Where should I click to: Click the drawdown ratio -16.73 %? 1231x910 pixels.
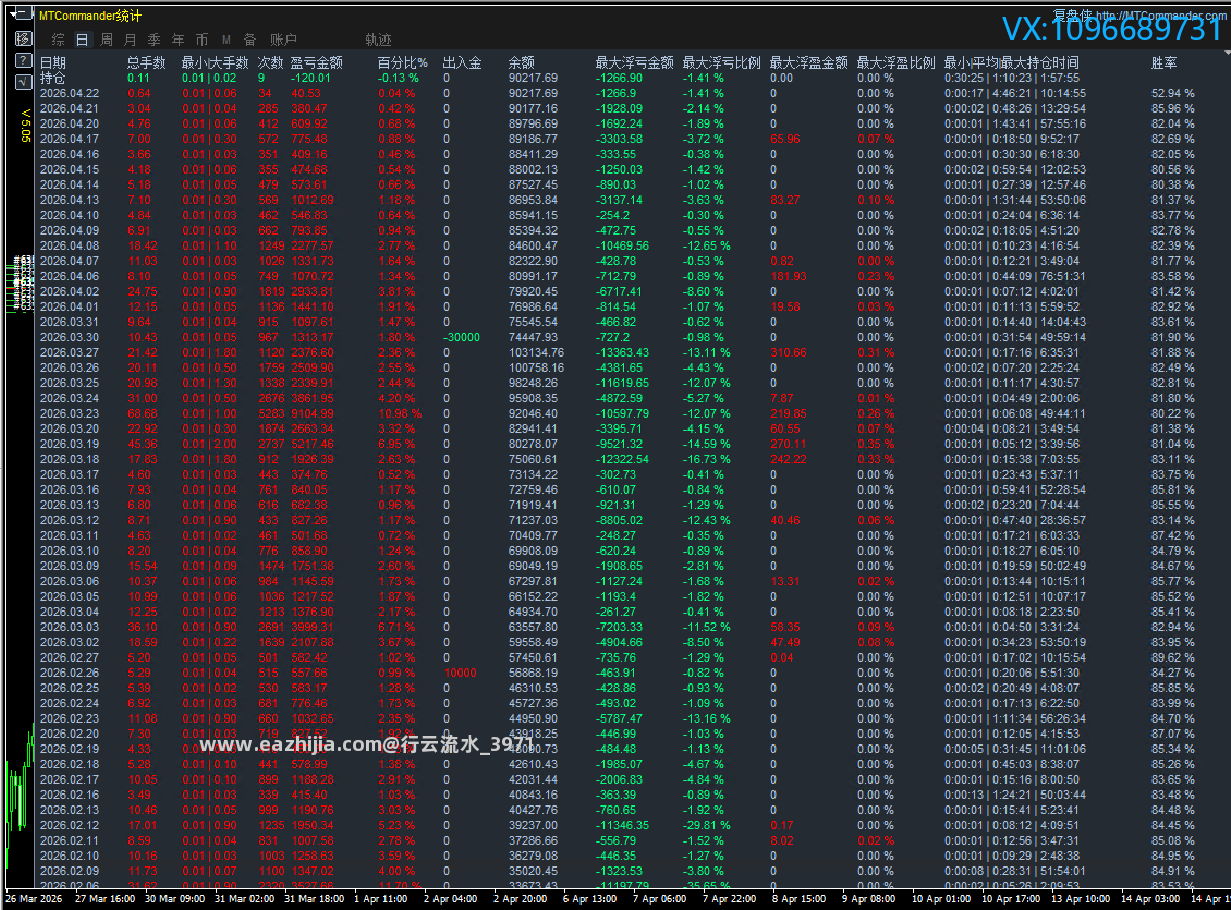click(x=706, y=459)
